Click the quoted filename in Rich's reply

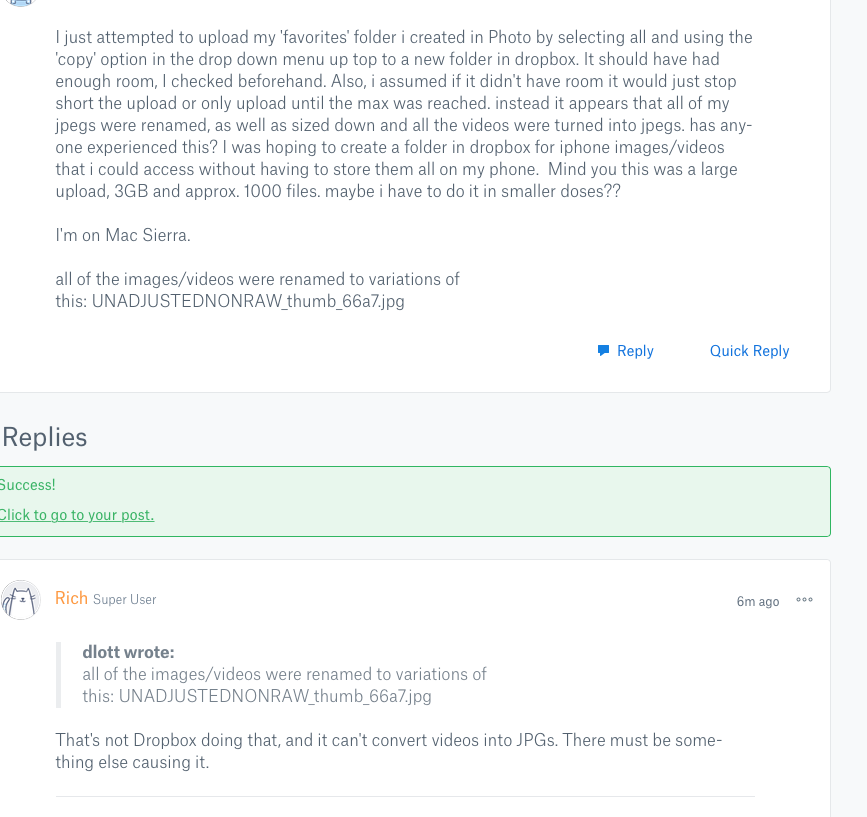coord(275,696)
